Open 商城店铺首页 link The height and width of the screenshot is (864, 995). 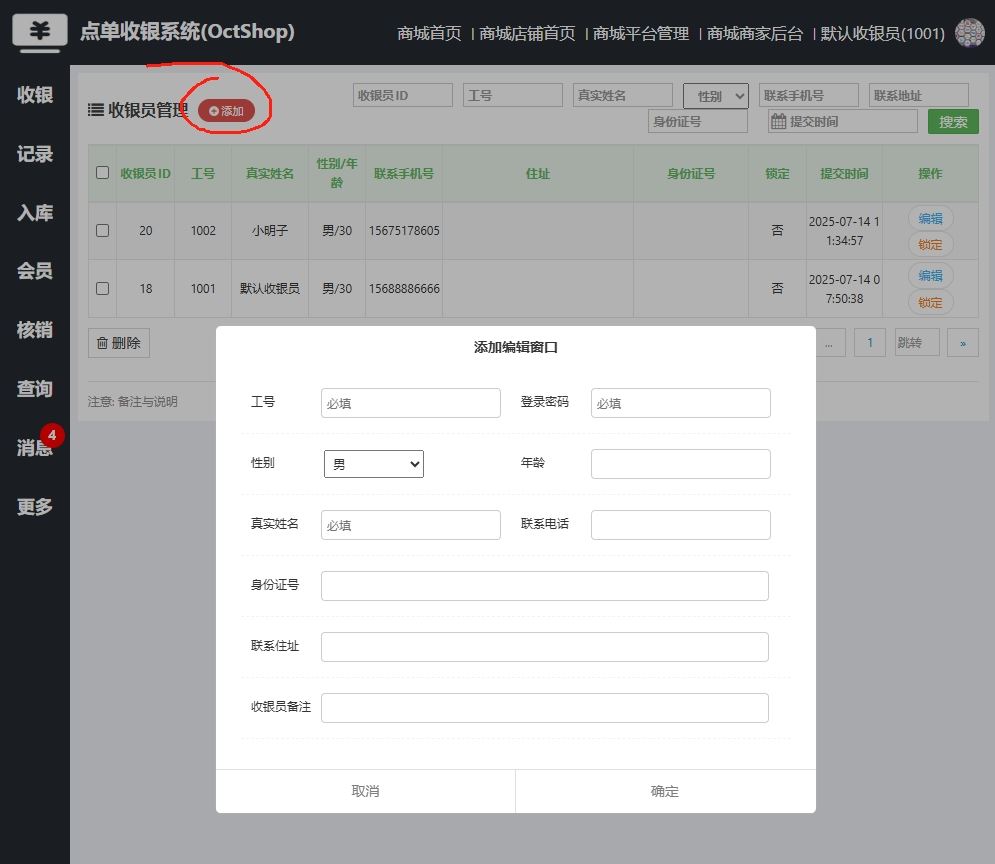pos(527,33)
